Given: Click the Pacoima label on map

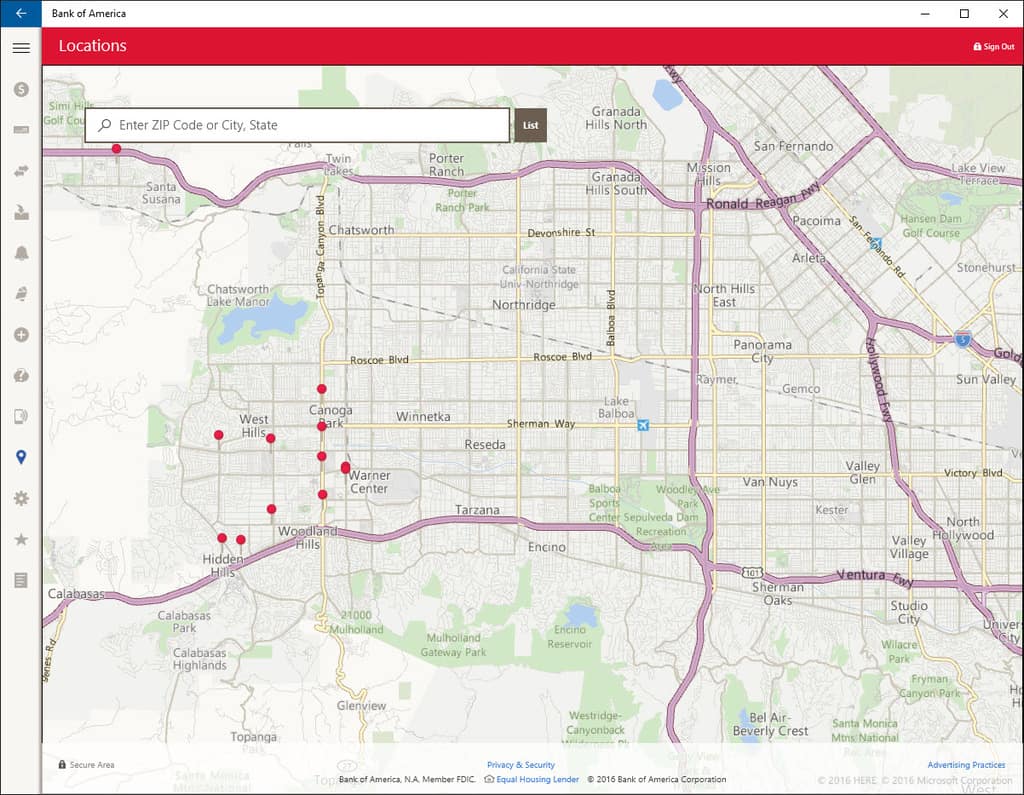Looking at the screenshot, I should (x=816, y=221).
